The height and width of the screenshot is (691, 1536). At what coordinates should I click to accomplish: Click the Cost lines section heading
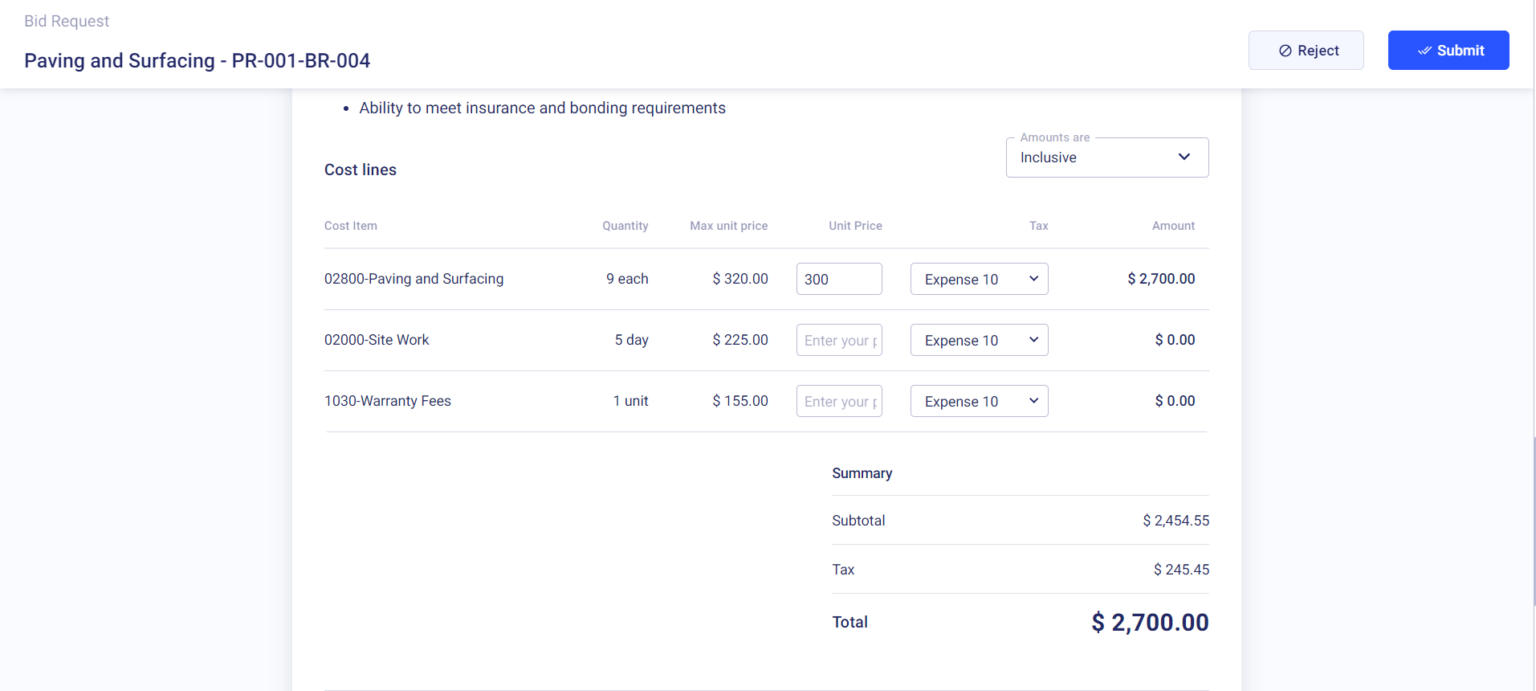pos(360,169)
